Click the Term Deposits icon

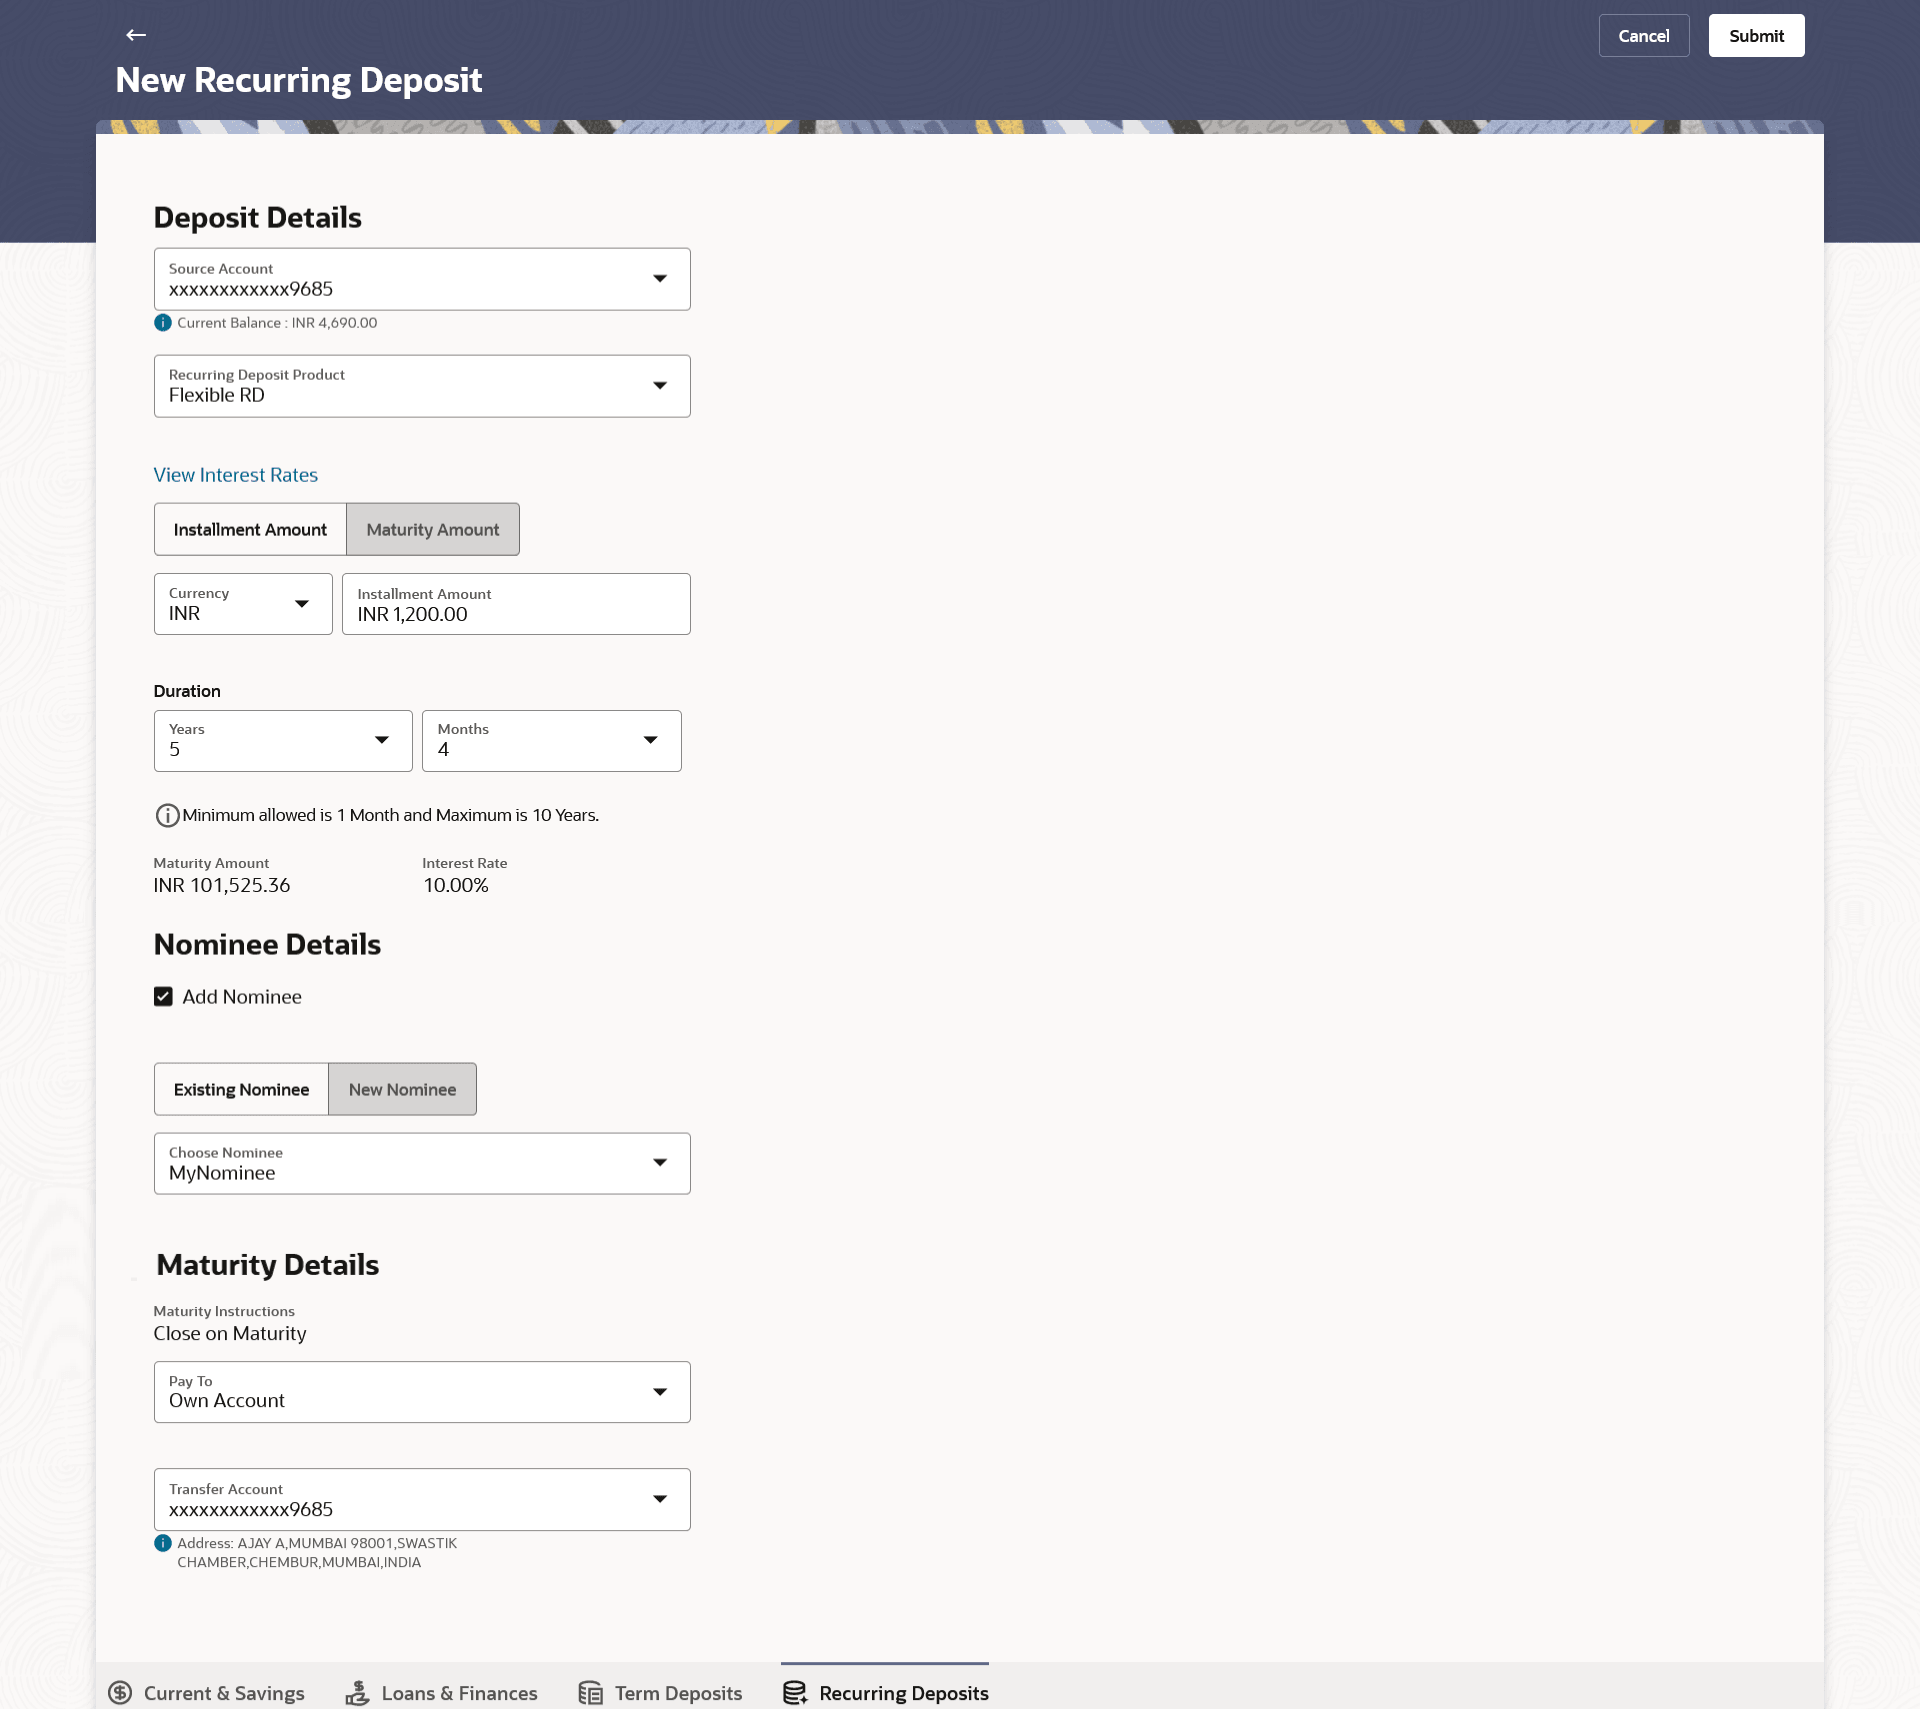click(x=590, y=1692)
